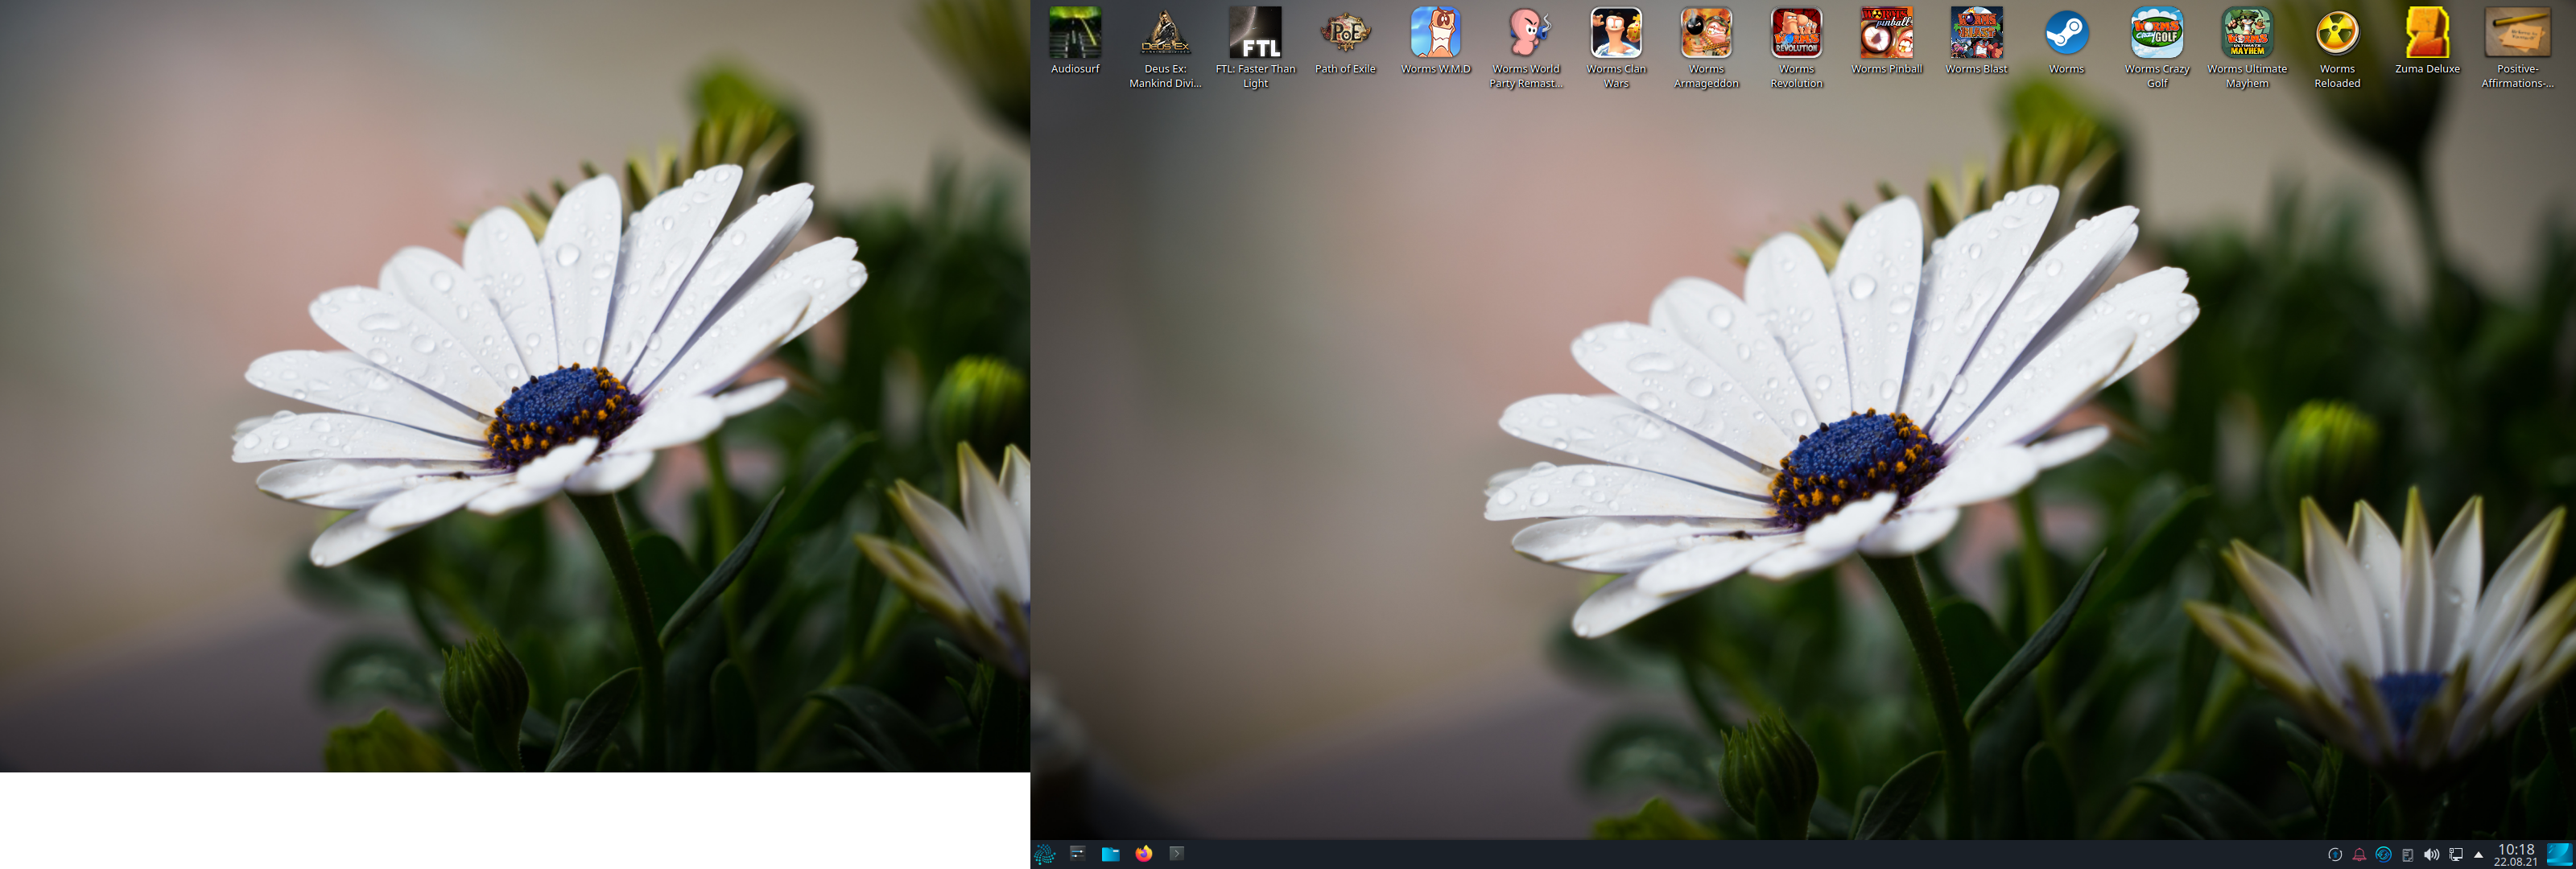Open the Audiosurf desktop shortcut
The width and height of the screenshot is (2576, 869).
click(1075, 33)
